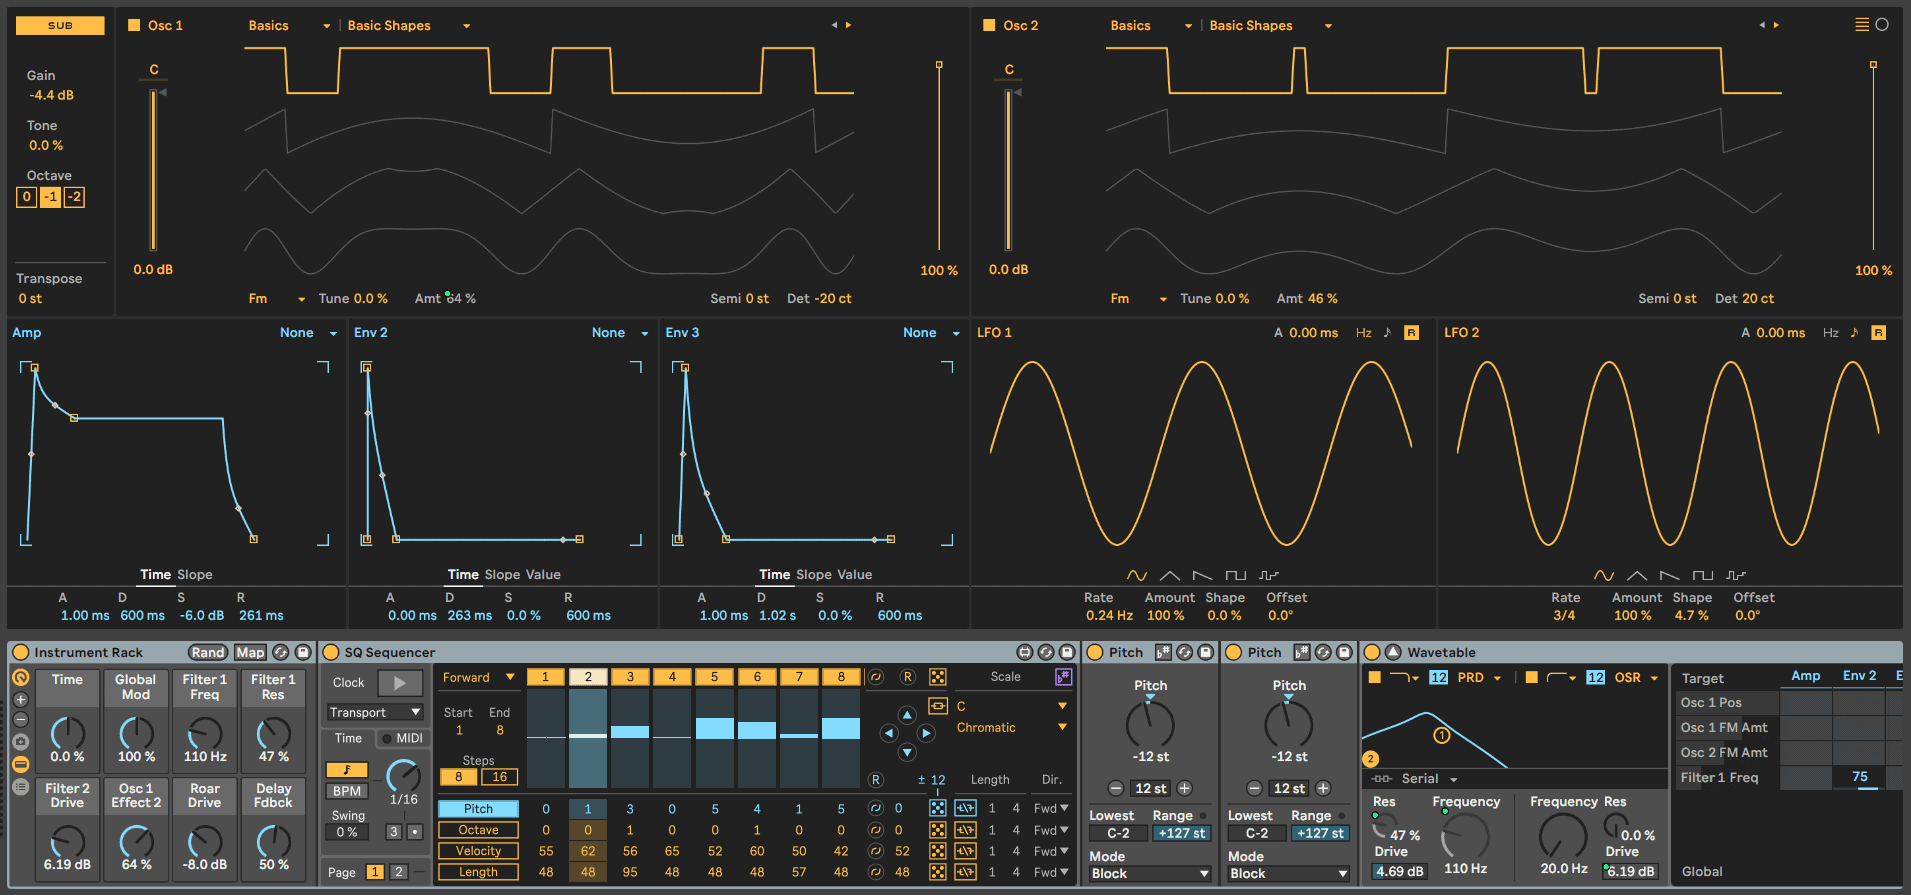The width and height of the screenshot is (1911, 895).
Task: Open the Transport clock source dropdown
Action: (x=375, y=712)
